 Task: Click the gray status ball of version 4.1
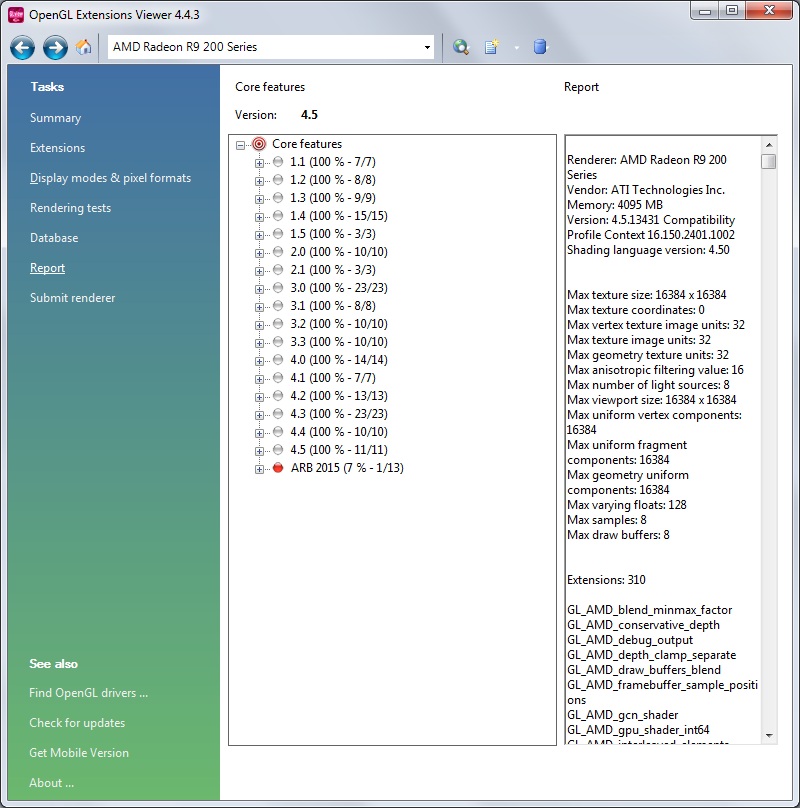click(278, 378)
